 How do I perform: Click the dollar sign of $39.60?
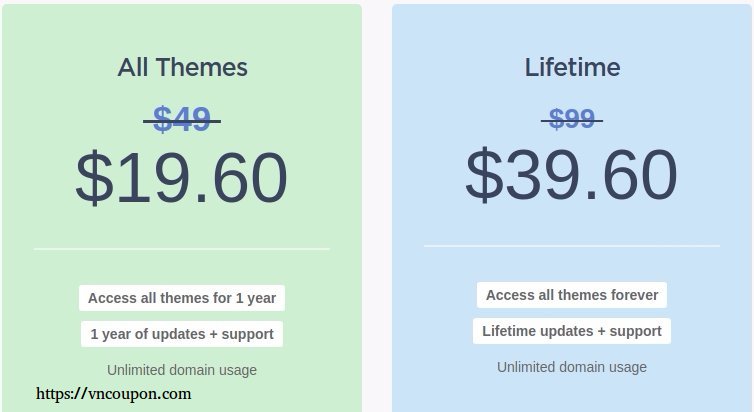coord(484,175)
